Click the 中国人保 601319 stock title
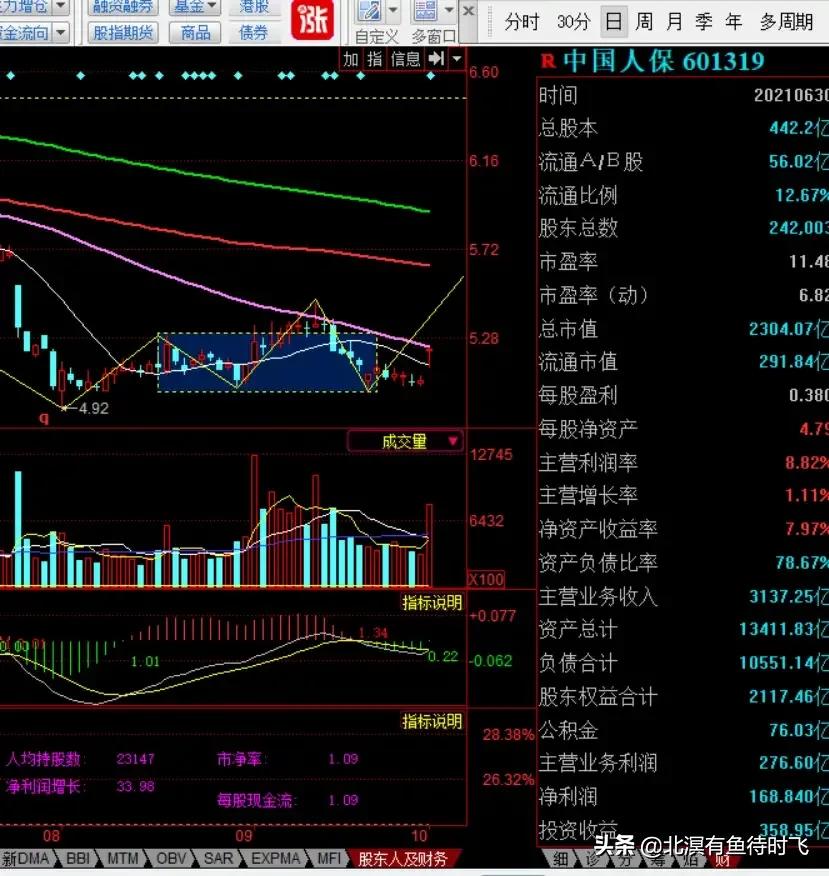This screenshot has width=829, height=876. coord(663,61)
